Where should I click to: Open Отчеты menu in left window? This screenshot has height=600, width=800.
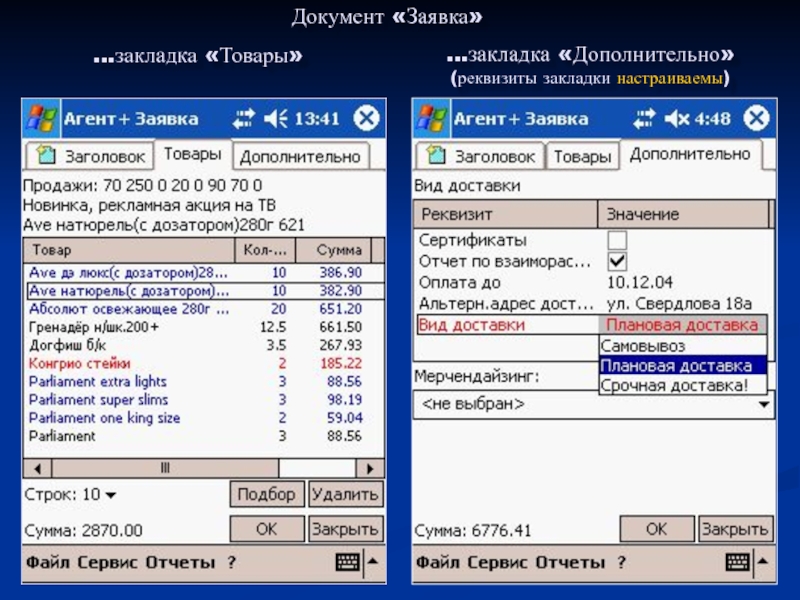coord(180,562)
